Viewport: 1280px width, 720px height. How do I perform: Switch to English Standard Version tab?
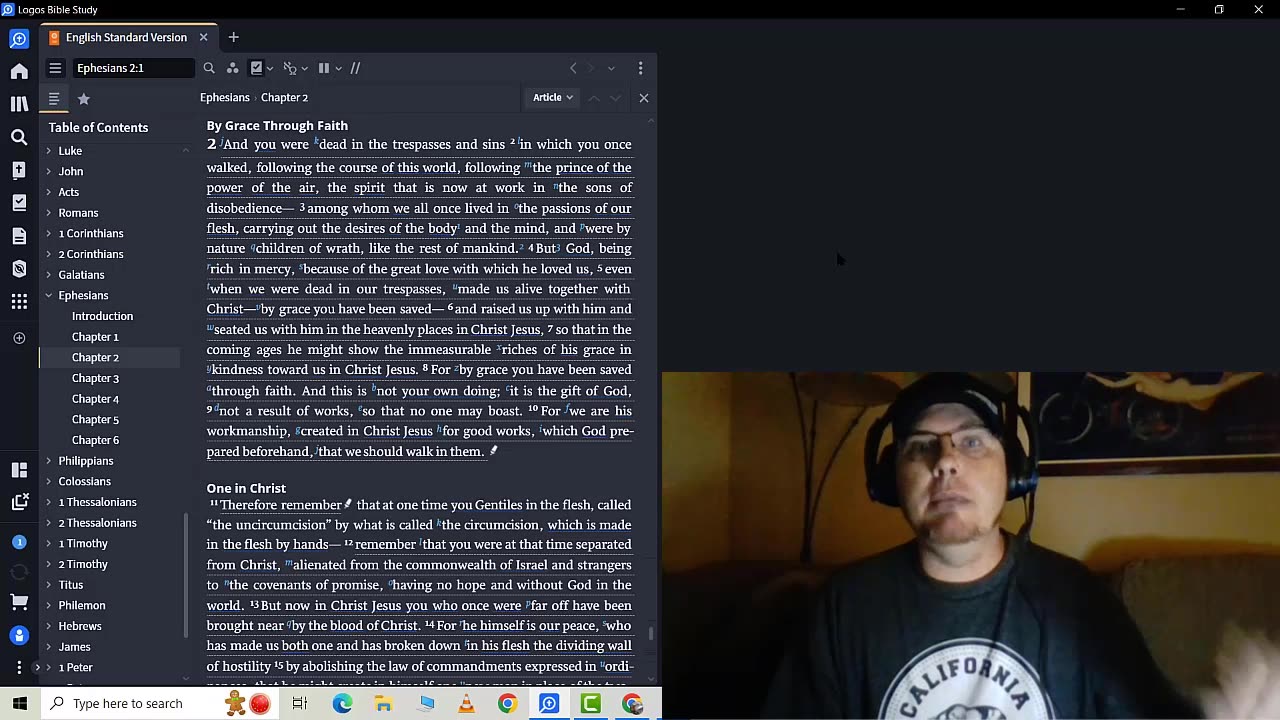(x=126, y=37)
